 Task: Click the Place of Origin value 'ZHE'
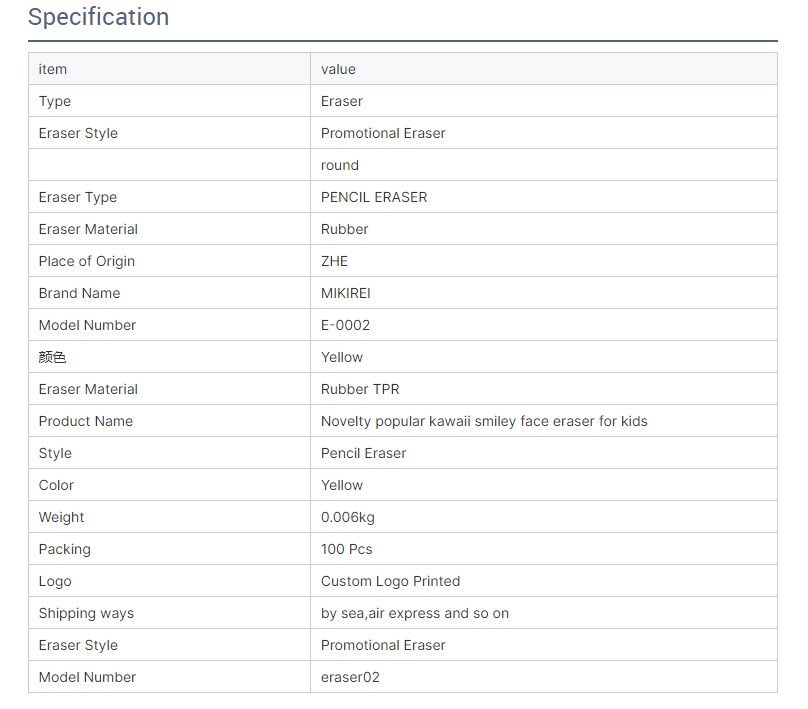point(334,261)
